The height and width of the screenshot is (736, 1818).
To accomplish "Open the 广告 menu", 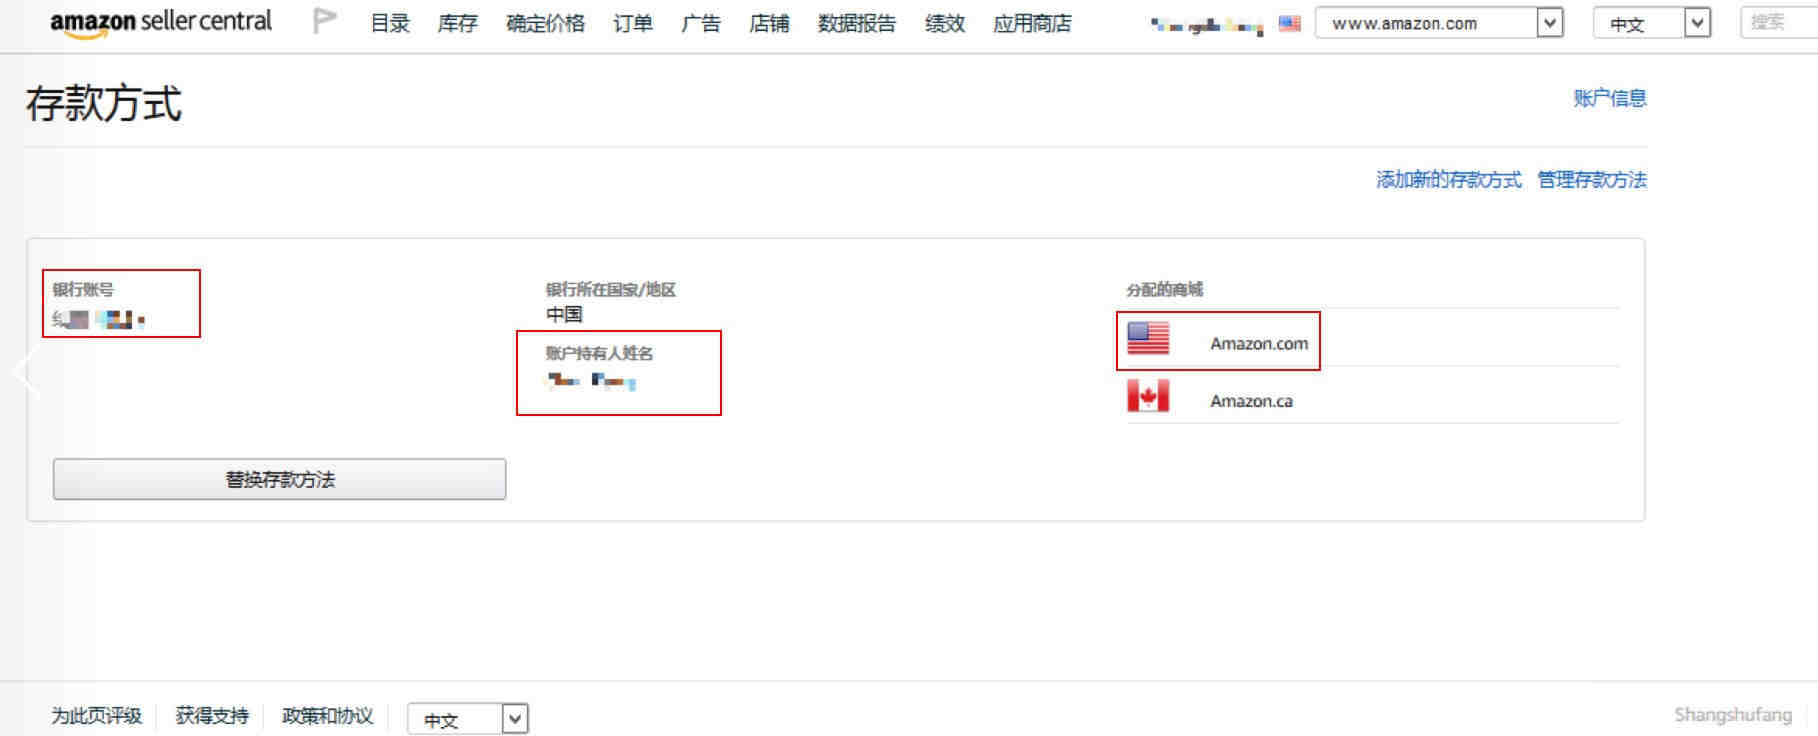I will [701, 23].
